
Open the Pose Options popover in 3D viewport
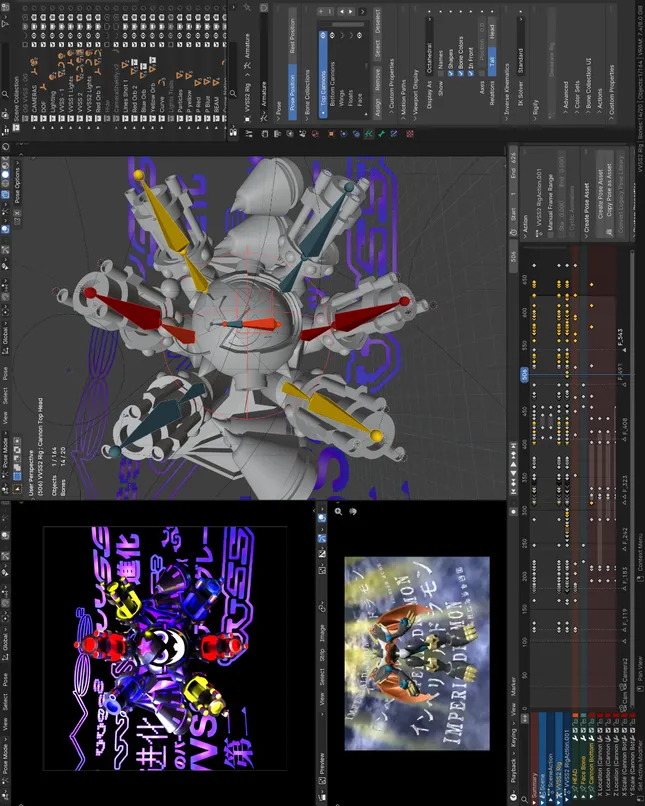[x=17, y=184]
